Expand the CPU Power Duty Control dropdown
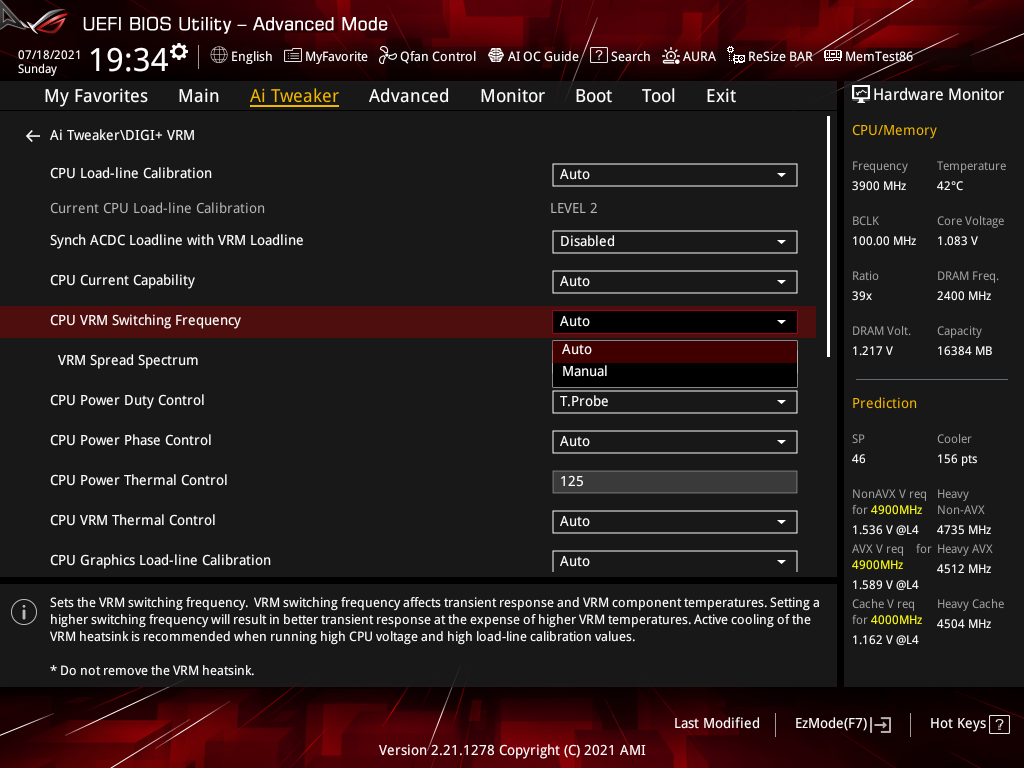 pos(674,401)
